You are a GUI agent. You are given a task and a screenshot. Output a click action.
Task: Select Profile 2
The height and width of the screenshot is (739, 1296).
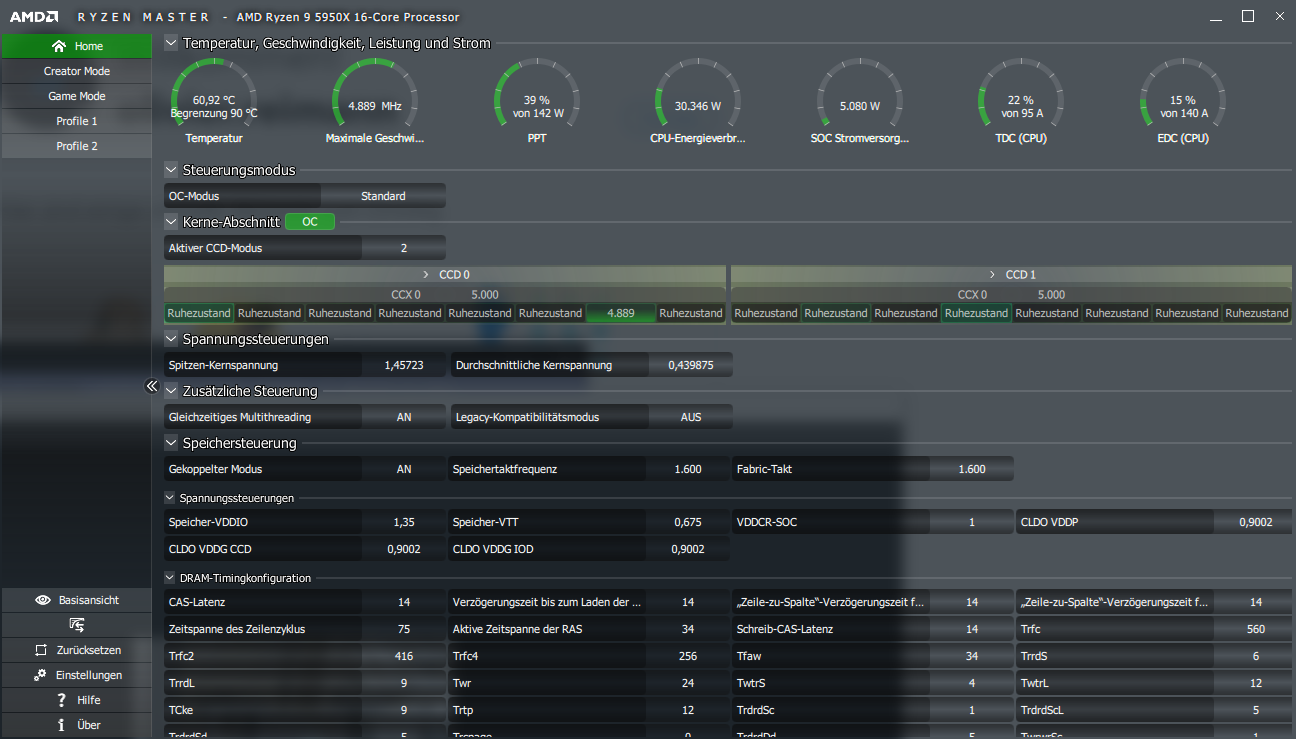pyautogui.click(x=76, y=146)
